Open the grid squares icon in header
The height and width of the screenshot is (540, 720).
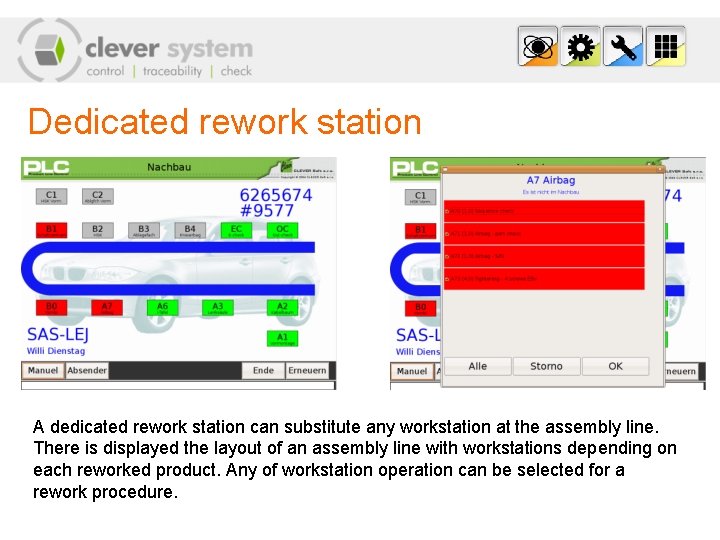pos(666,46)
